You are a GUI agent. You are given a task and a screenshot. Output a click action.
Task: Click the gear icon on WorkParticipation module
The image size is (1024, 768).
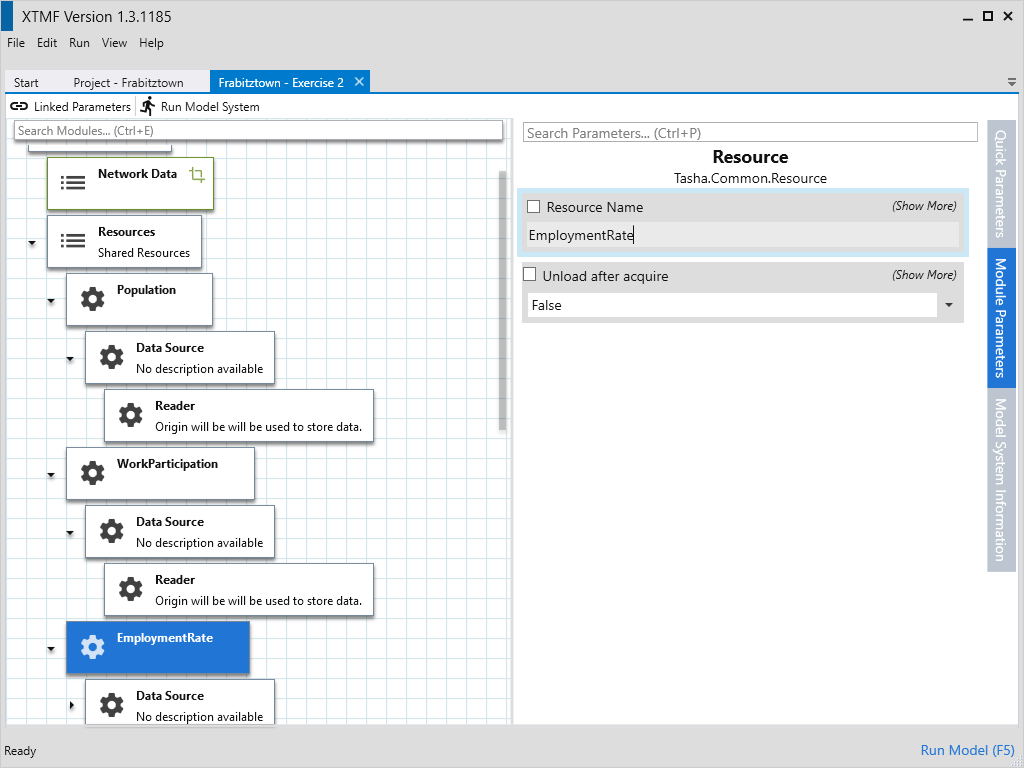point(92,473)
